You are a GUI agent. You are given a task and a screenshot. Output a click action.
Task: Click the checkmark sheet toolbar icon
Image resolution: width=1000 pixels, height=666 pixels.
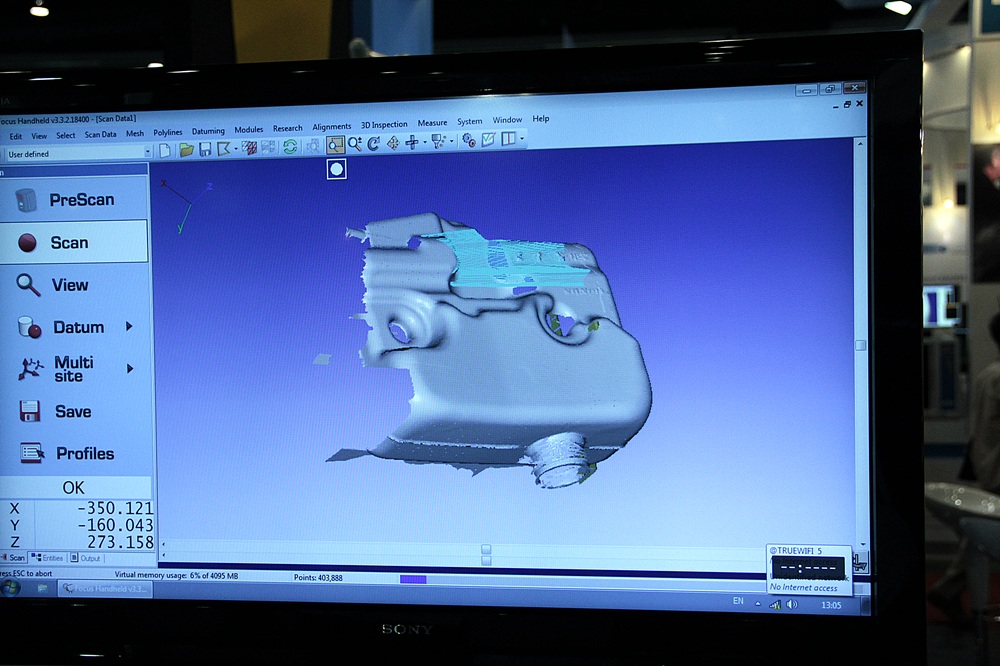click(489, 139)
